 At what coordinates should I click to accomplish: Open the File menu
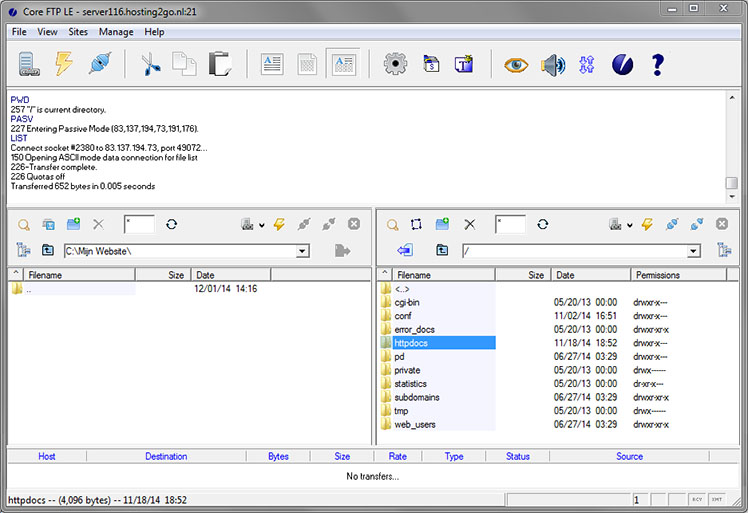tap(19, 32)
